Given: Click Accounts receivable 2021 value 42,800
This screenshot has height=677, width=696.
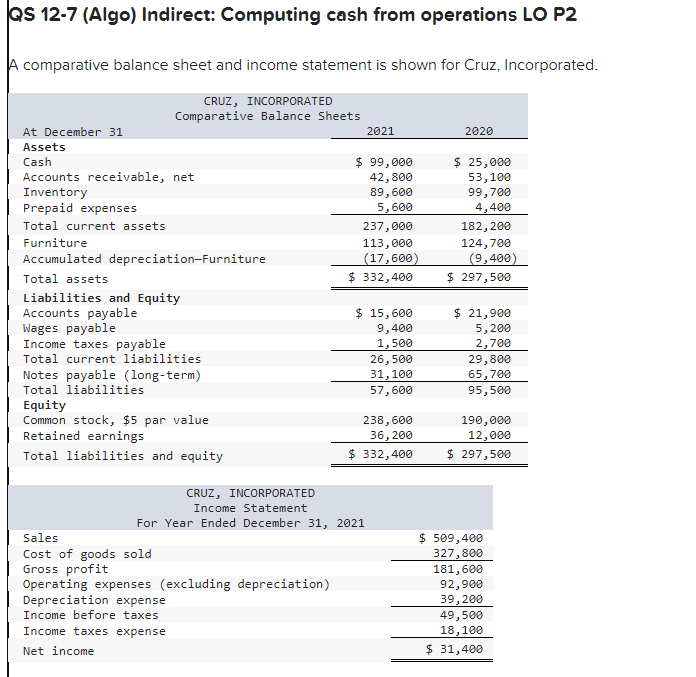Looking at the screenshot, I should point(391,177).
